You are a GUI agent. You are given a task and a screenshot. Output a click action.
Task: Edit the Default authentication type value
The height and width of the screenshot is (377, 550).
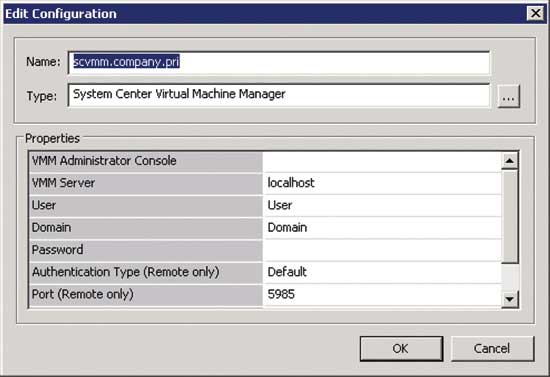(x=382, y=272)
